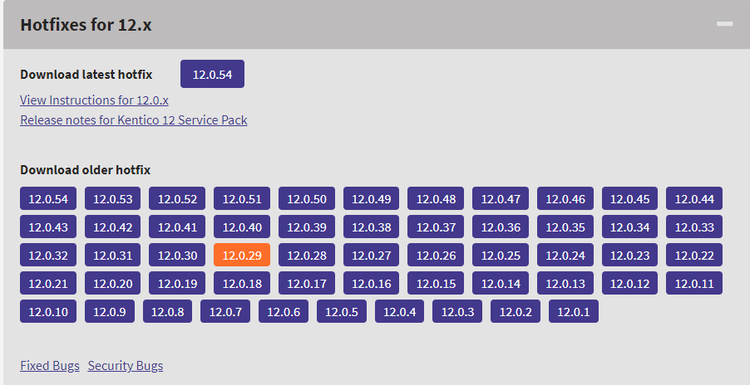Download hotfix 12.0.11
The height and width of the screenshot is (385, 750).
695,283
